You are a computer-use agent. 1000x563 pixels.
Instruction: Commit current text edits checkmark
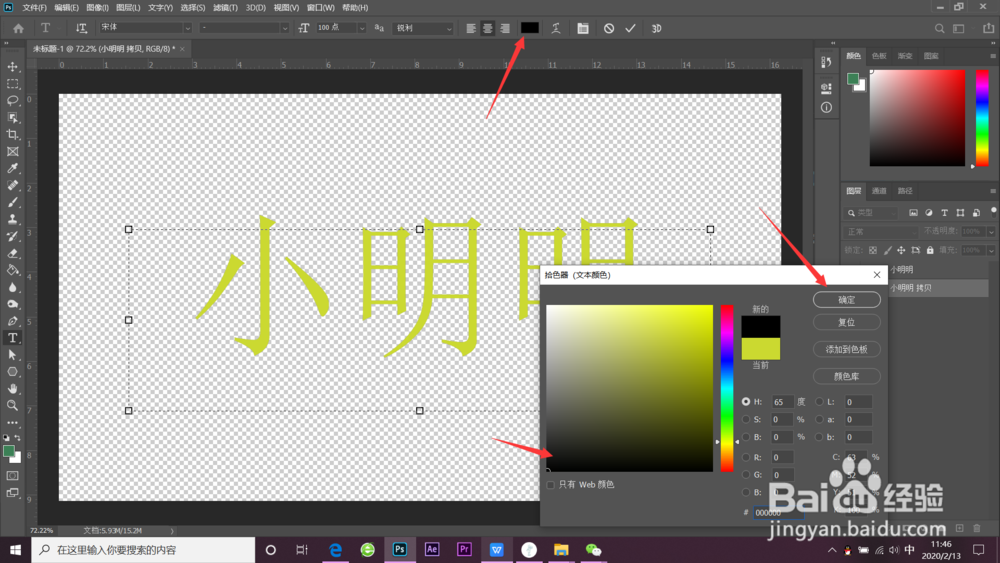[x=631, y=28]
